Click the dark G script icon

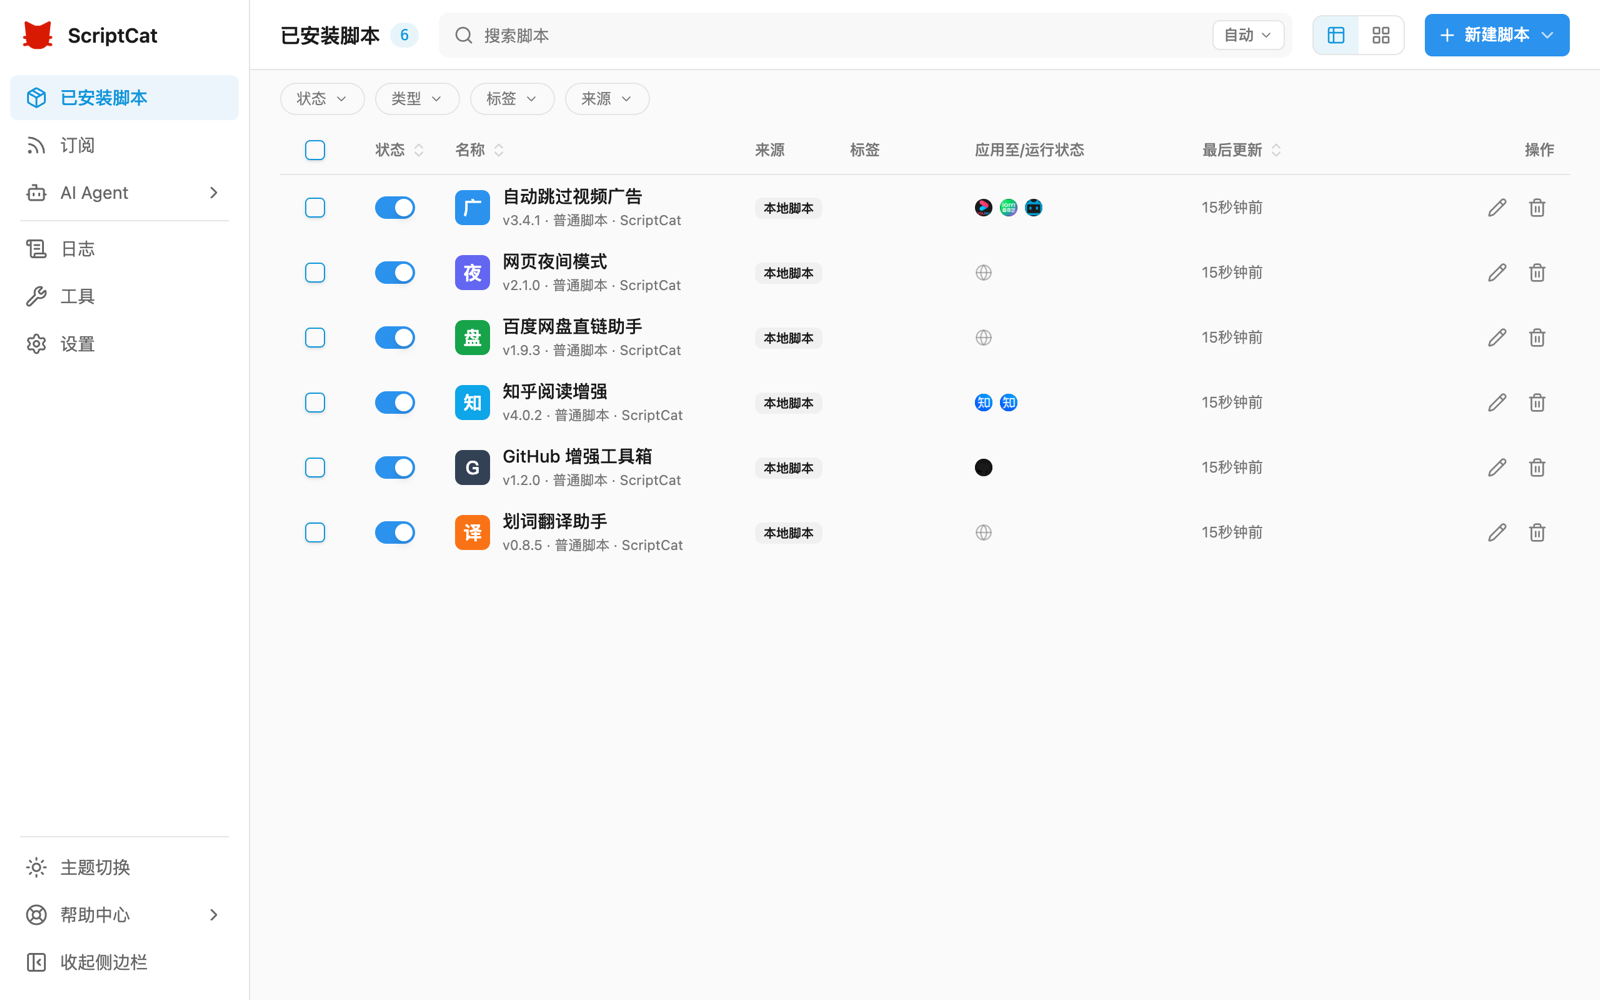[472, 468]
